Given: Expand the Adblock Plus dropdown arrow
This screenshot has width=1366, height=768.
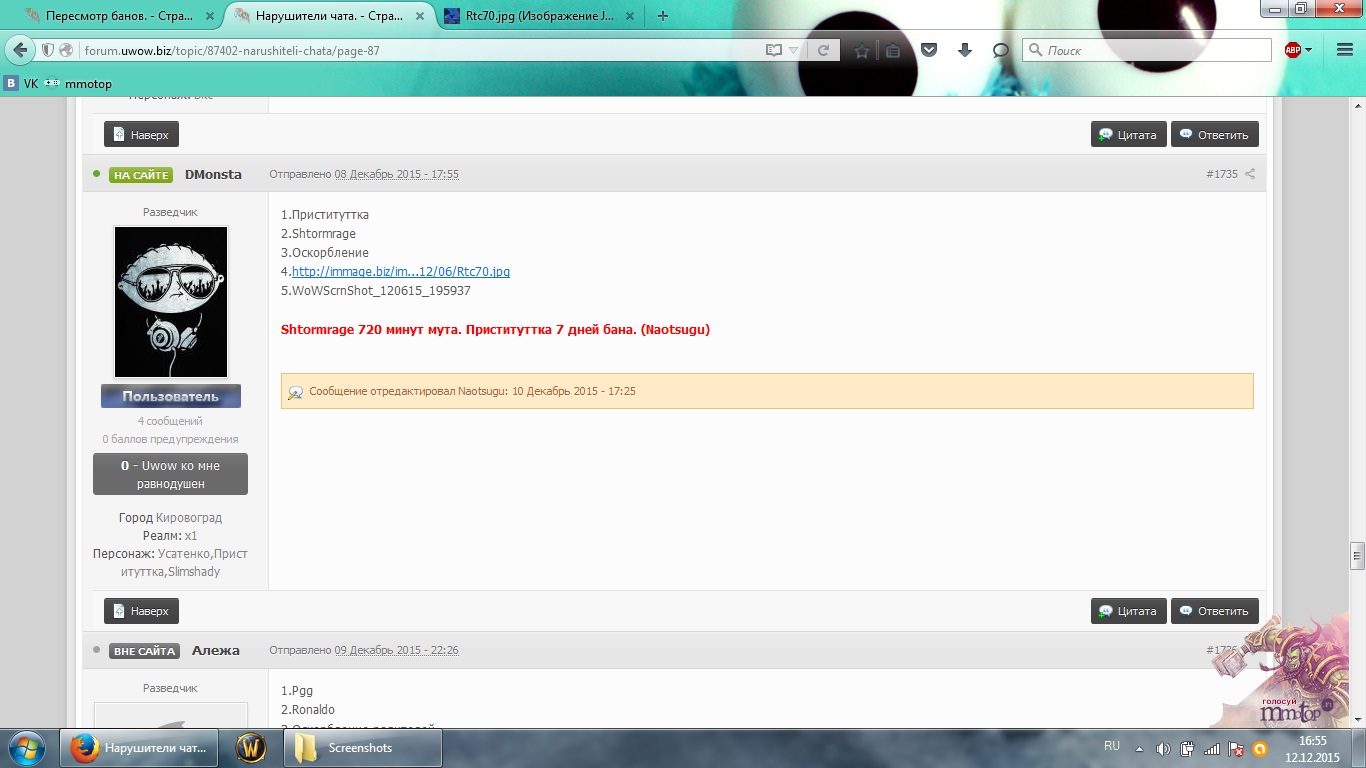Looking at the screenshot, I should point(1310,50).
